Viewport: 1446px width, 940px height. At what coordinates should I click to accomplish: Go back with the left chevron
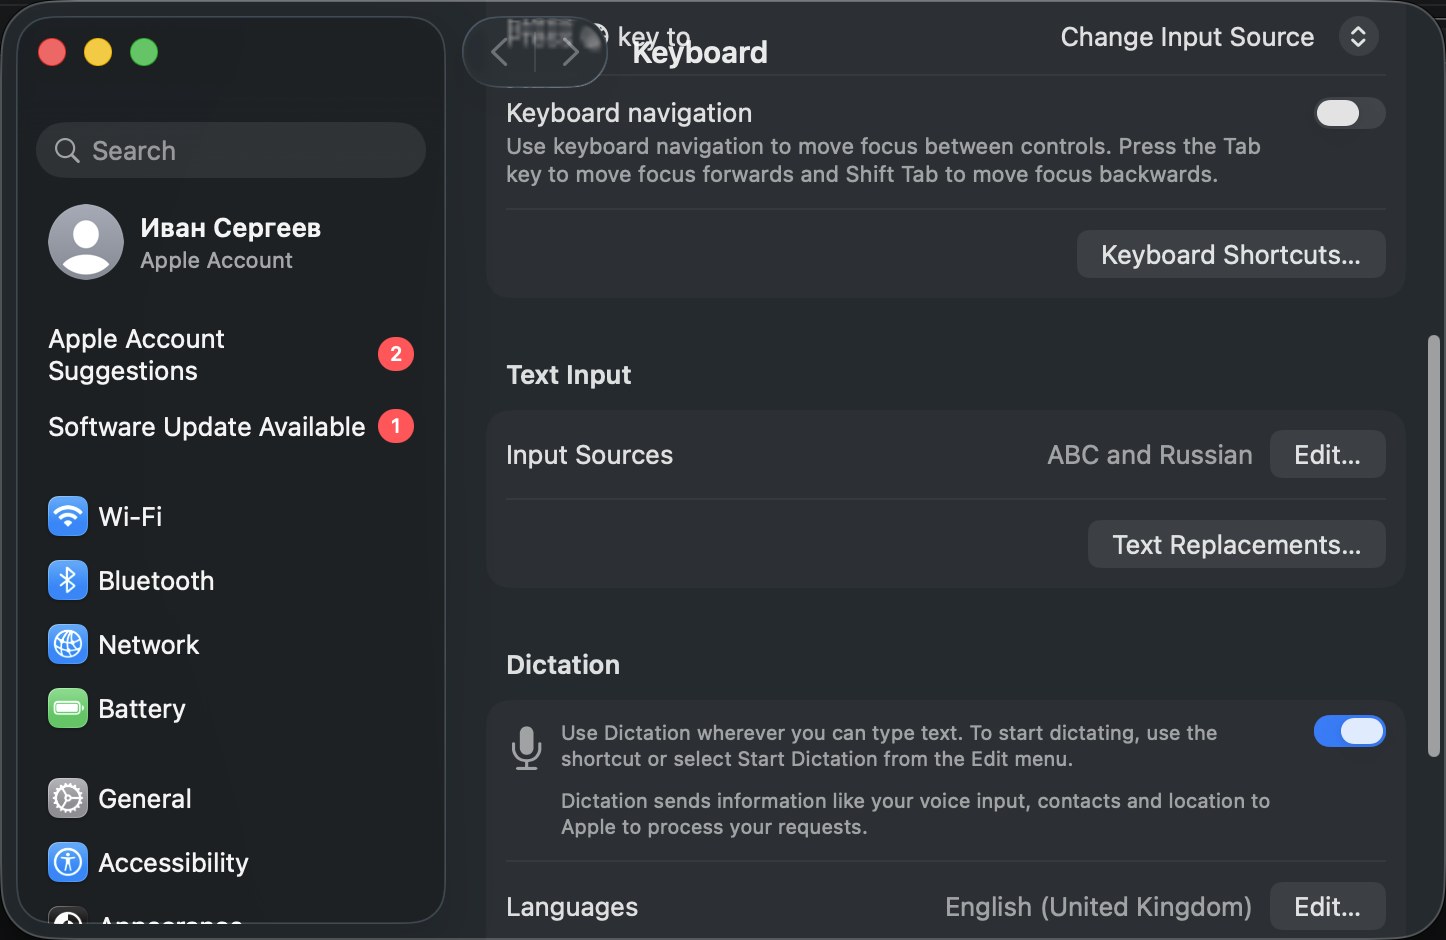(500, 52)
